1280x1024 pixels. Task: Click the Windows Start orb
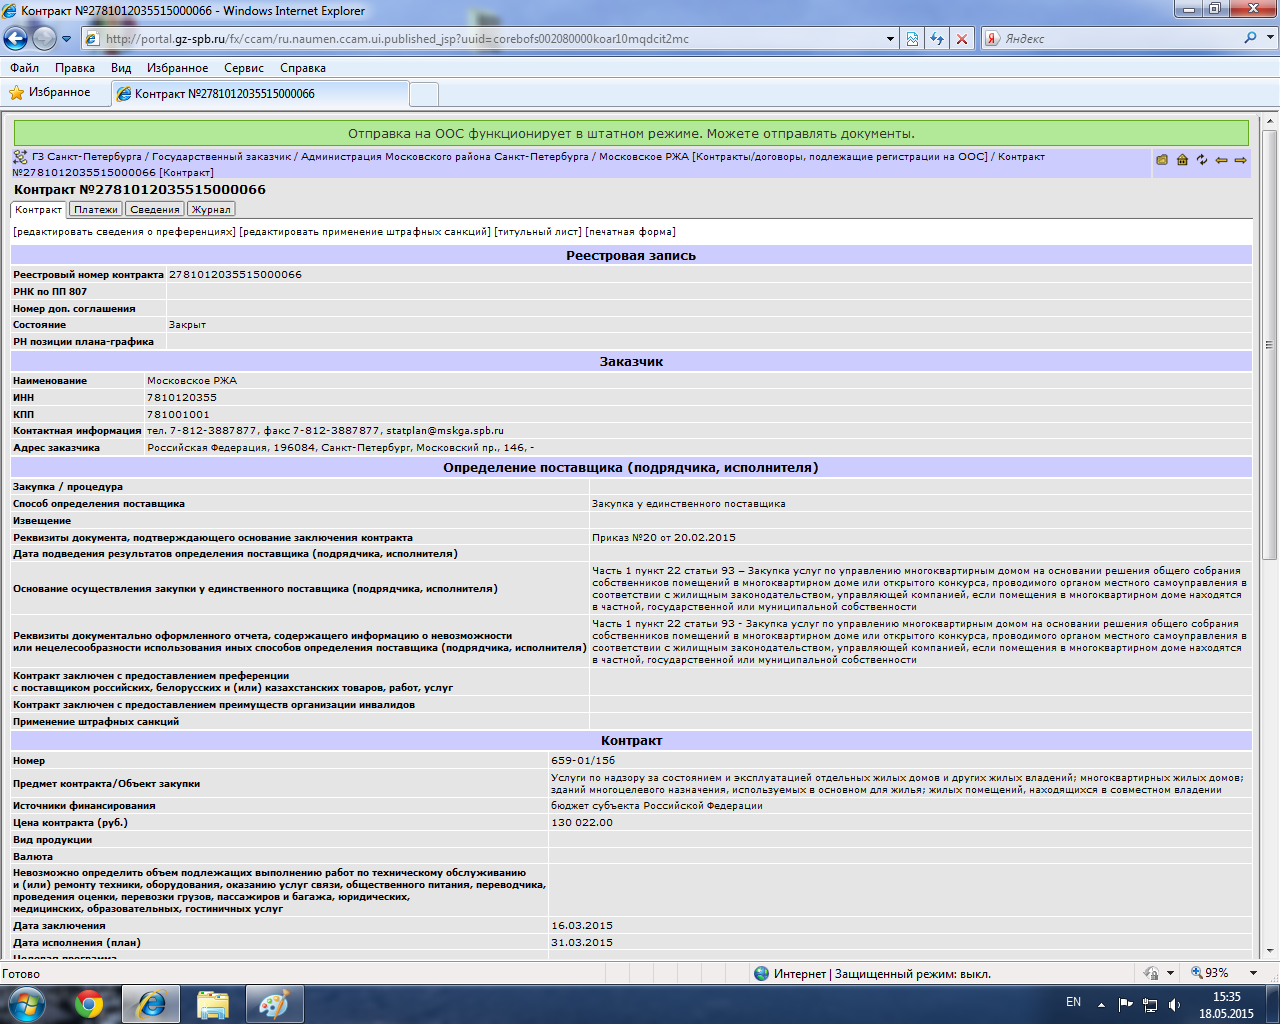click(26, 1004)
